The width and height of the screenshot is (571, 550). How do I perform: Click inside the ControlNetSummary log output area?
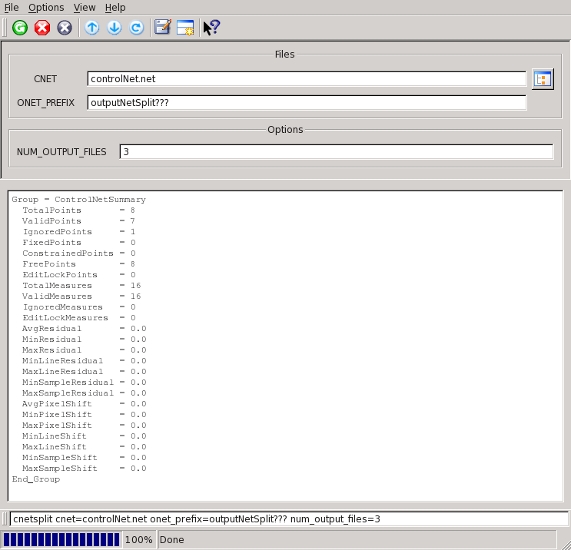click(x=285, y=346)
